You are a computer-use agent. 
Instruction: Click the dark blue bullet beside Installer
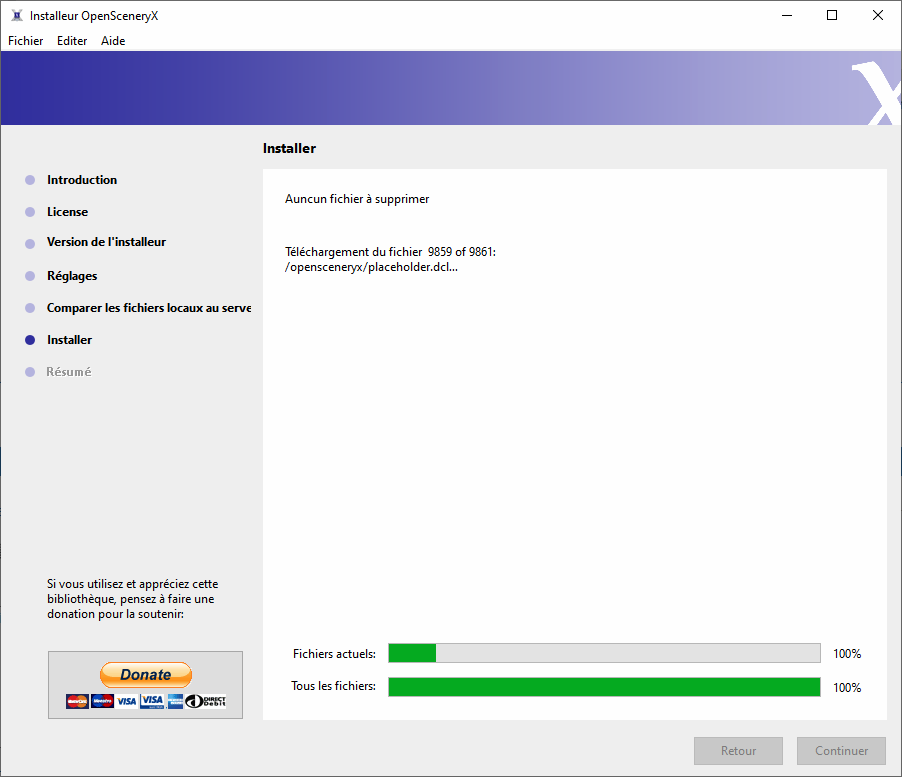(x=30, y=340)
